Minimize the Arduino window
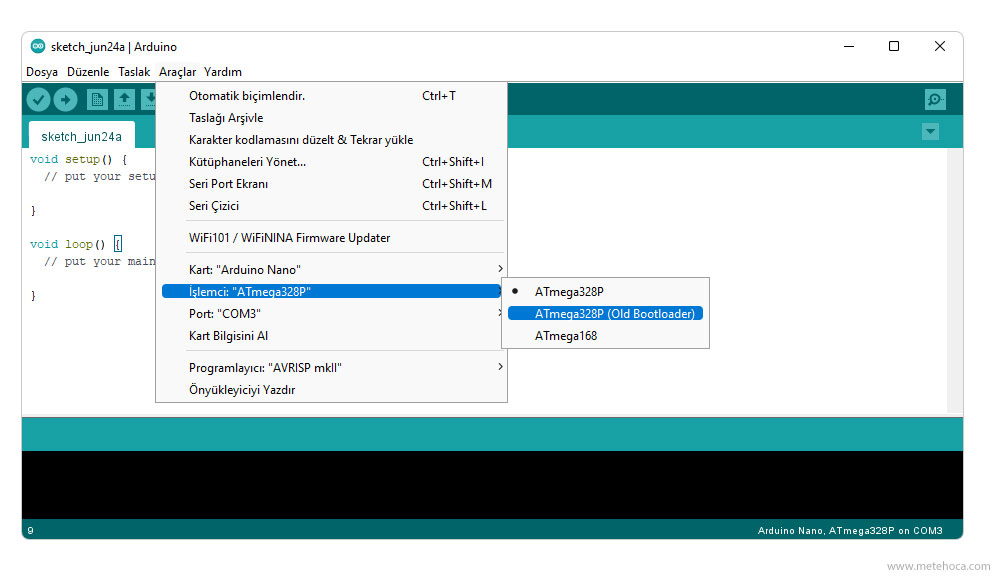 tap(849, 47)
